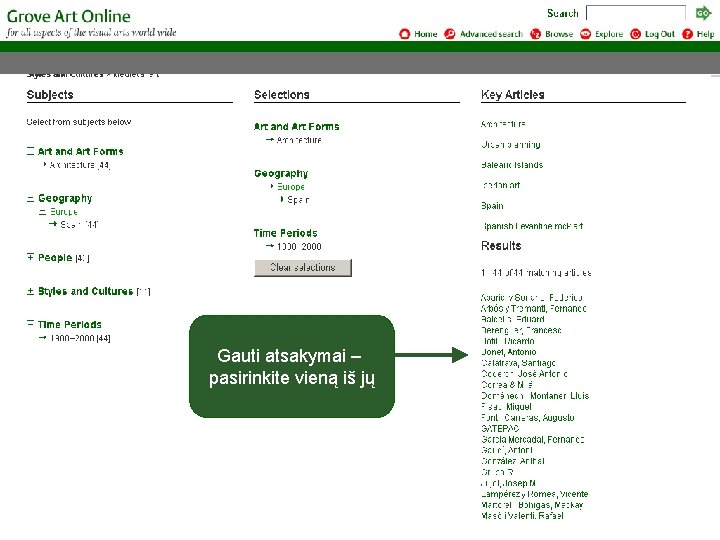Click the Time Periods subject heading
The width and height of the screenshot is (720, 540).
(x=70, y=325)
